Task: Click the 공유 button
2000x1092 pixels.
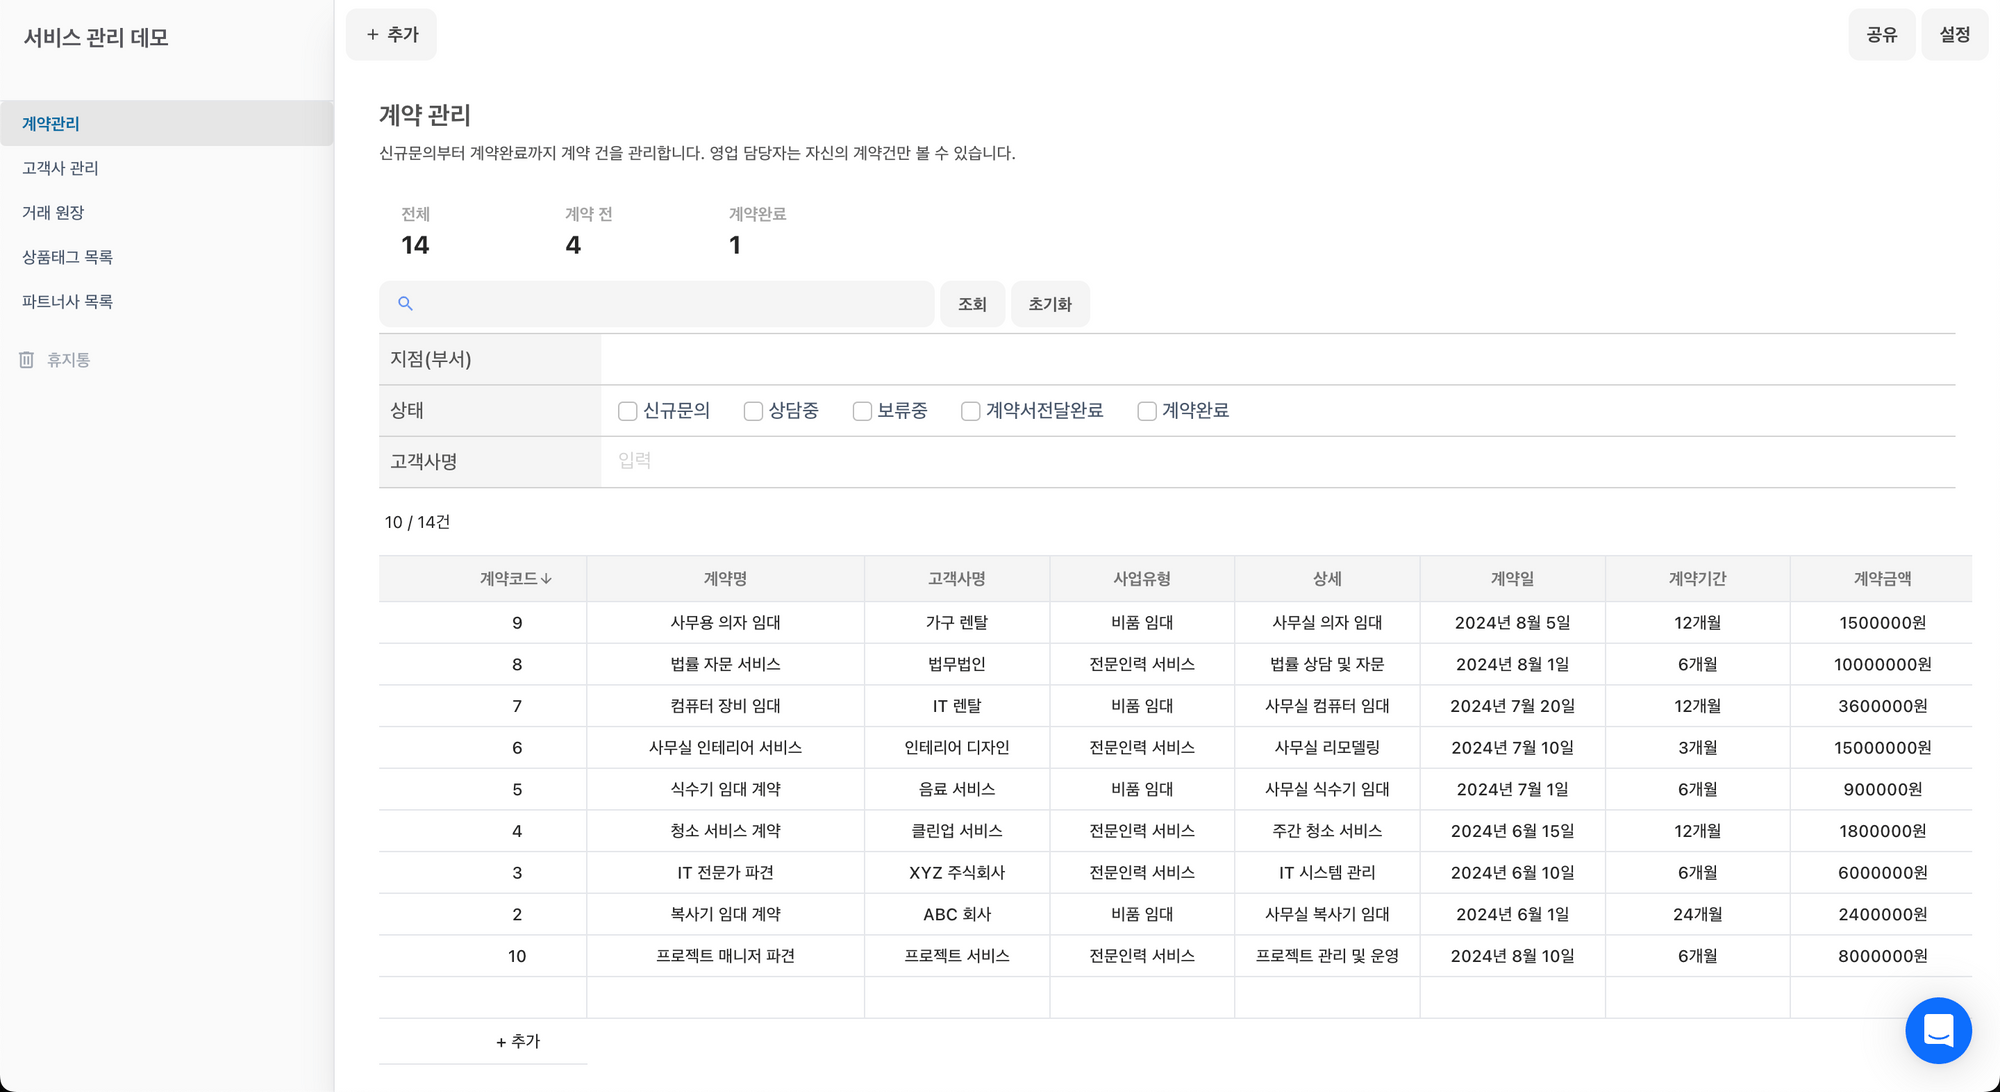Action: (1881, 35)
